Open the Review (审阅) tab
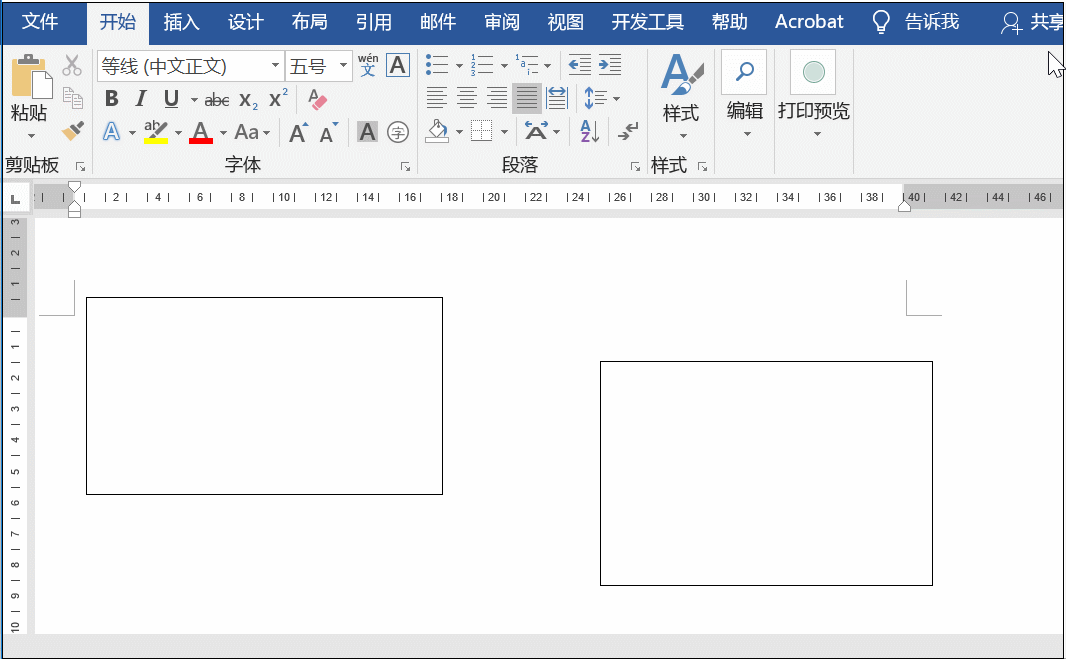The width and height of the screenshot is (1066, 659). (x=502, y=22)
